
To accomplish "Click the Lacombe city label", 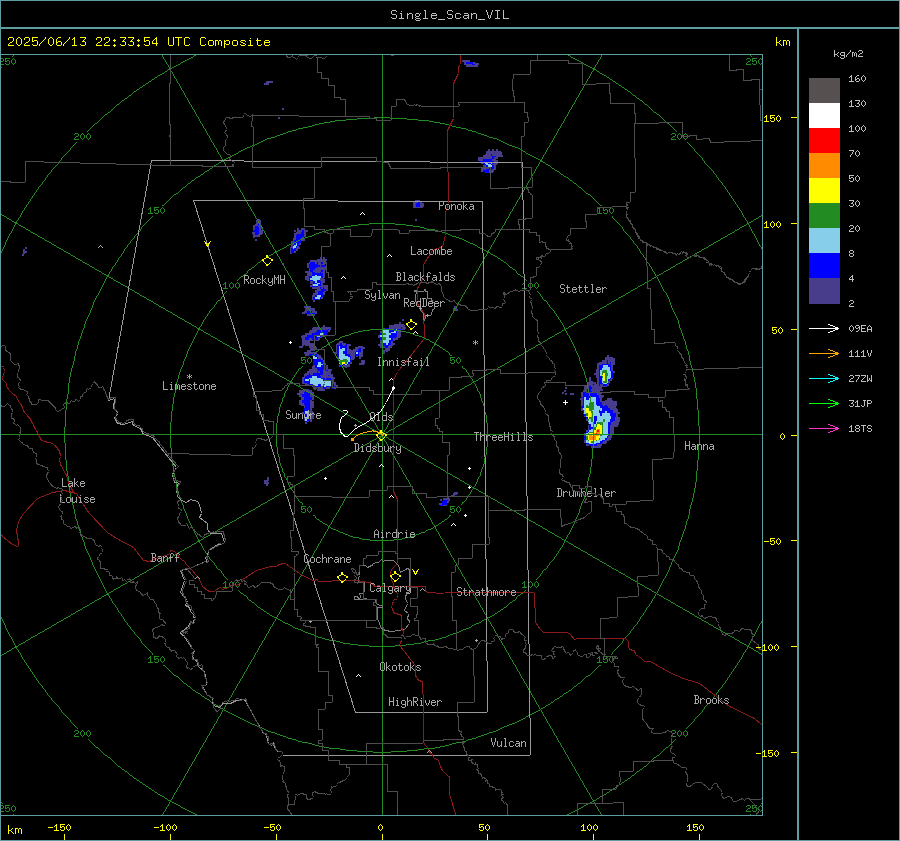I will click(x=431, y=251).
